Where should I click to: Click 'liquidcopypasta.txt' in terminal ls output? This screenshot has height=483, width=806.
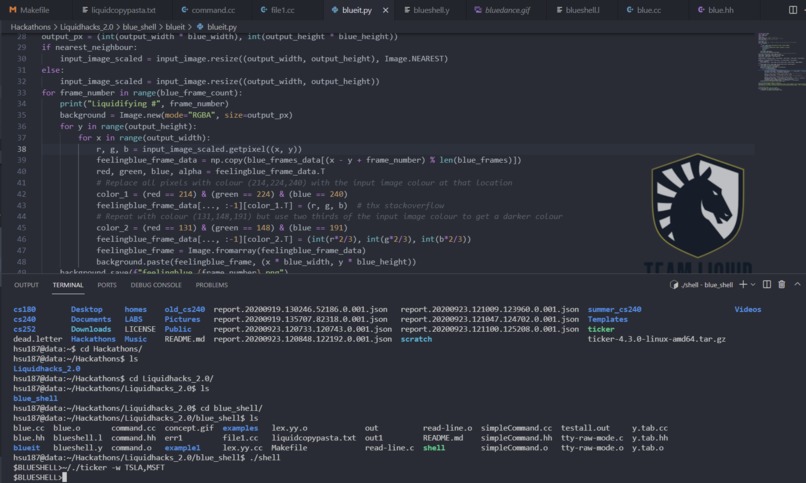314,438
